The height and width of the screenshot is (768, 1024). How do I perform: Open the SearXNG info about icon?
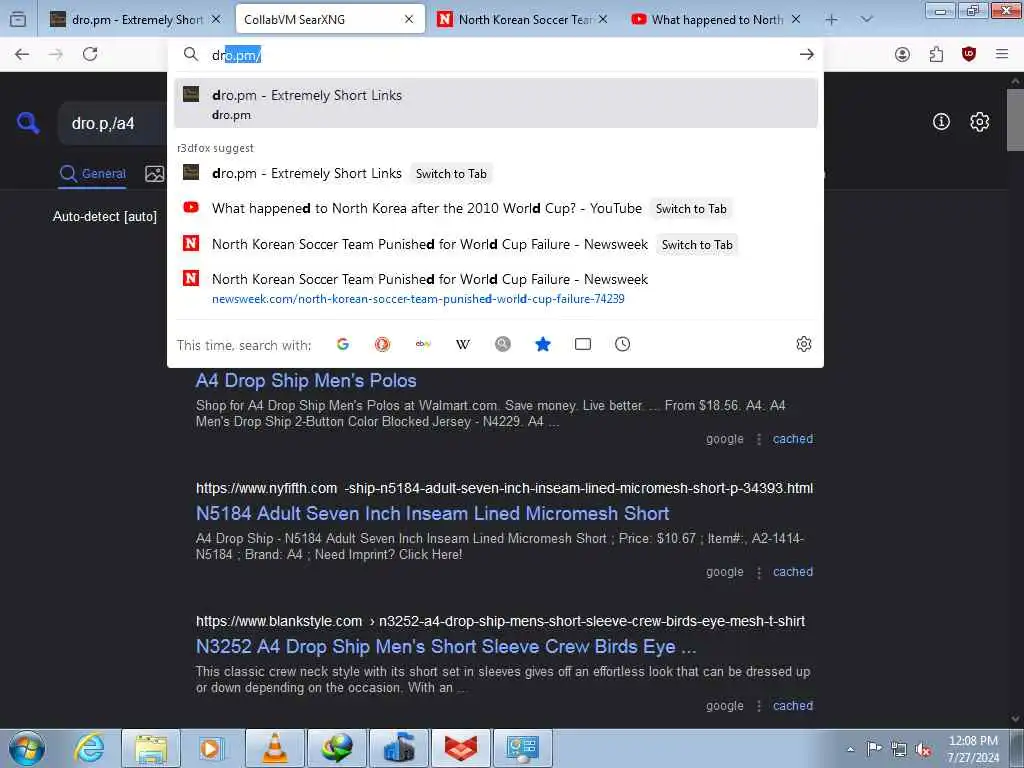point(941,121)
